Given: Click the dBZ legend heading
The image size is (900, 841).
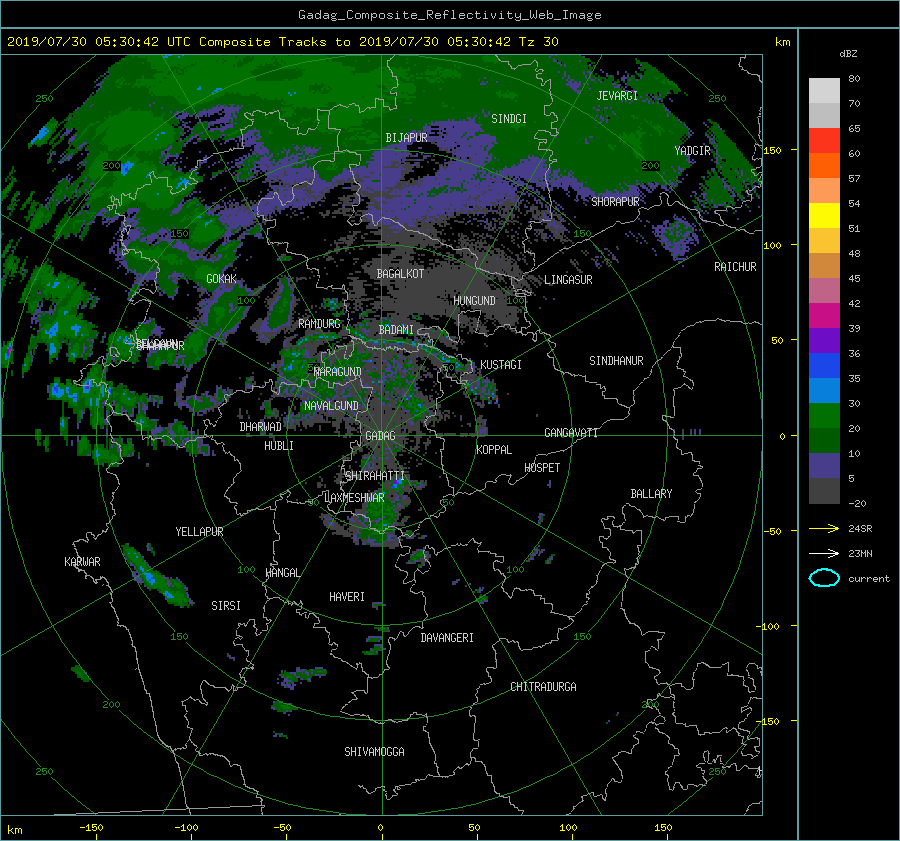Looking at the screenshot, I should point(848,53).
